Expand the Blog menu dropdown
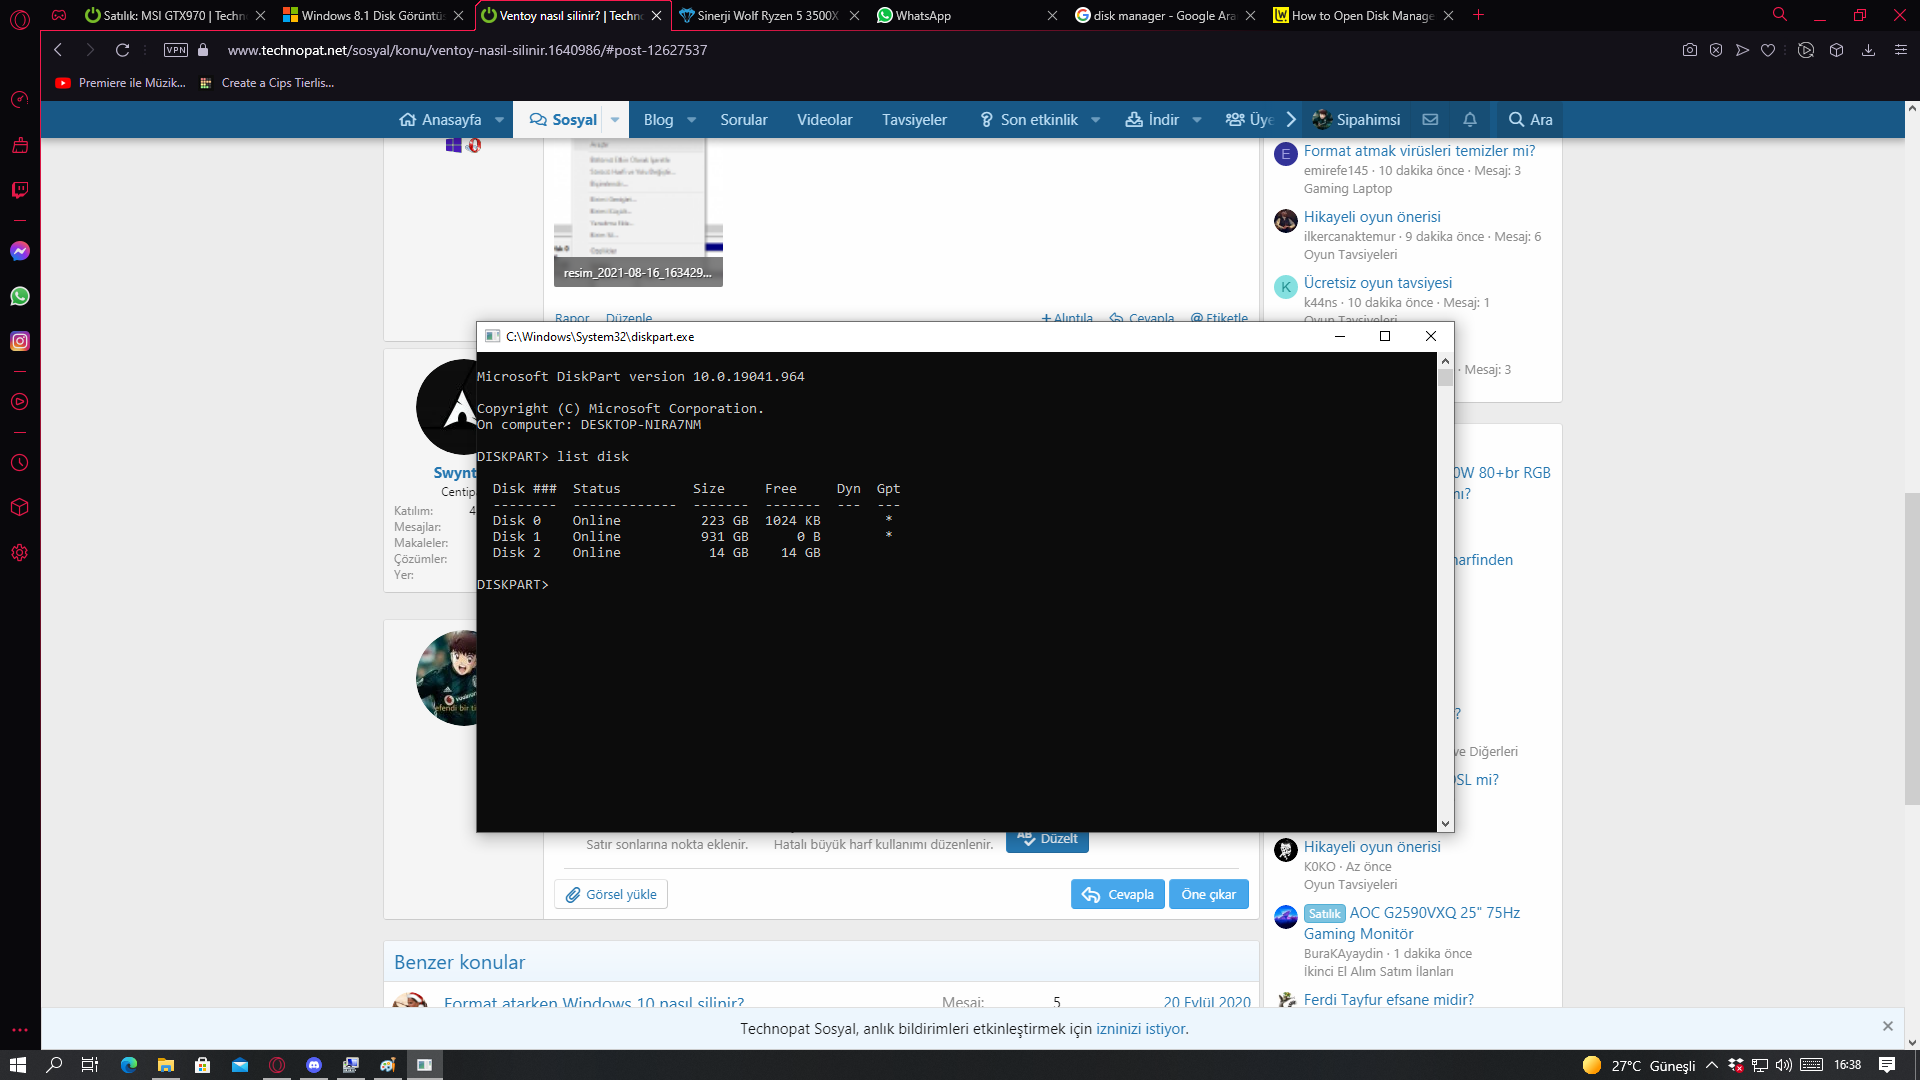 pos(691,119)
